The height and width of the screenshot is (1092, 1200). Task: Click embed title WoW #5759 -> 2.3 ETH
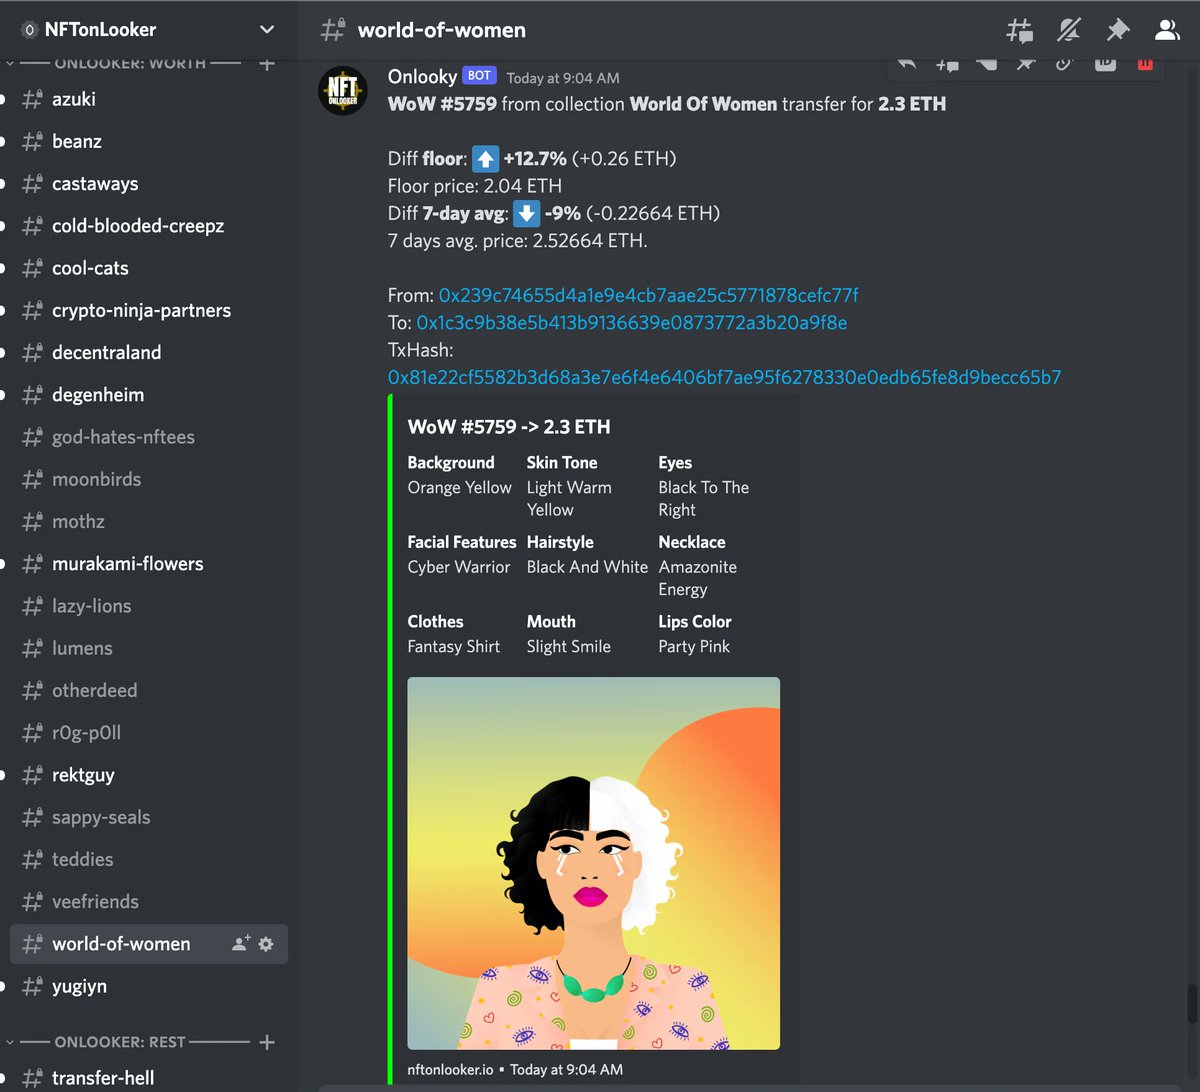pyautogui.click(x=509, y=427)
